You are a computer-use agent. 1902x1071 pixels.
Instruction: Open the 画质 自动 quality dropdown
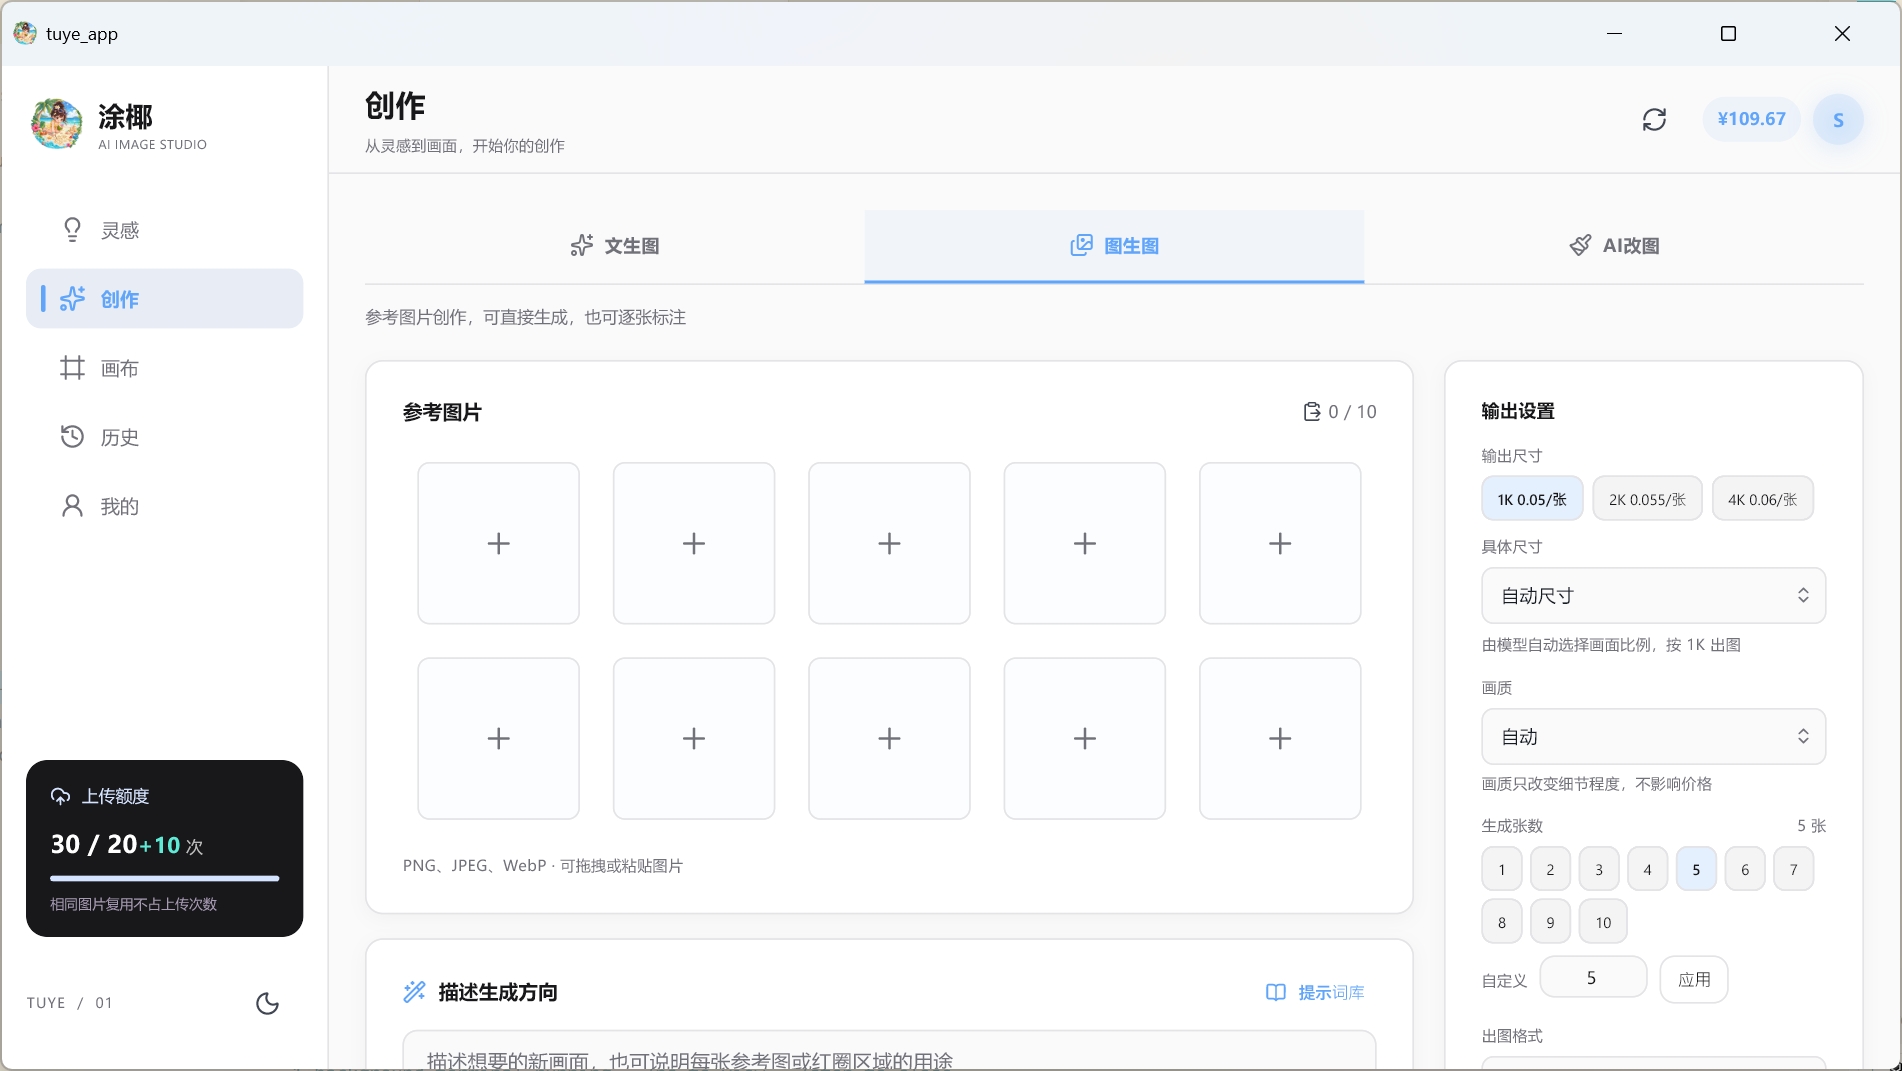tap(1653, 736)
